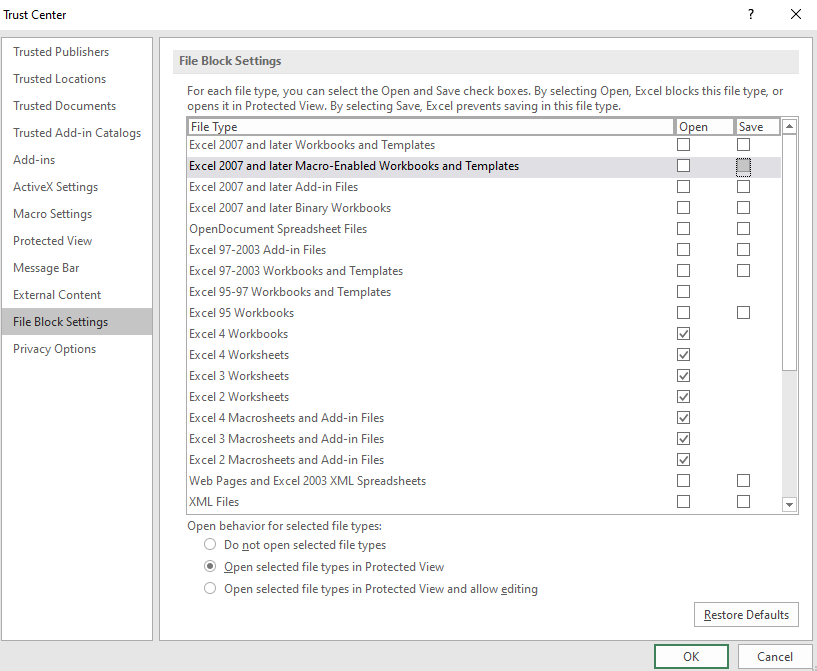
Task: Uncheck Open for Excel 3 Macrosheets and Add-in Files
Action: click(x=683, y=439)
